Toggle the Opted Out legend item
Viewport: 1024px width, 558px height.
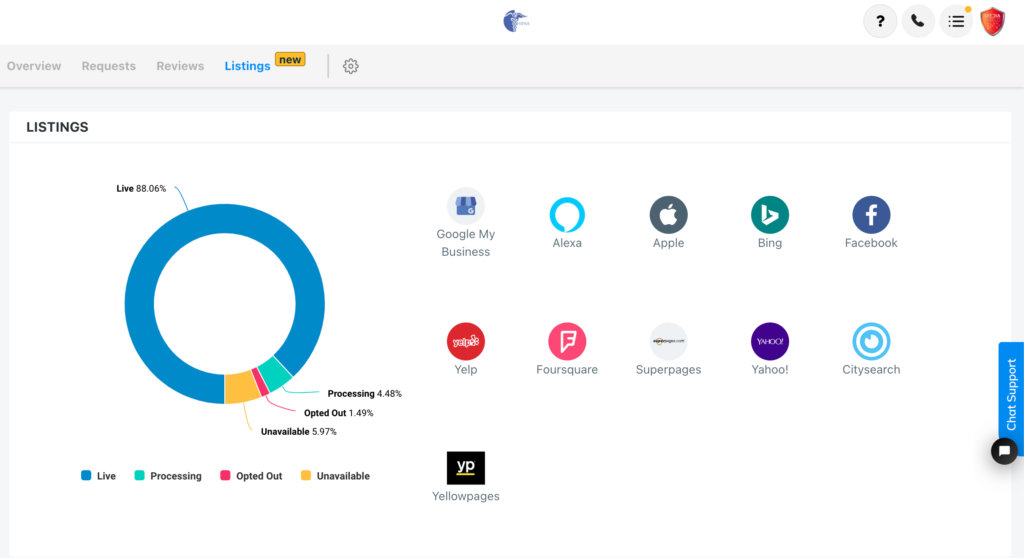coord(251,476)
